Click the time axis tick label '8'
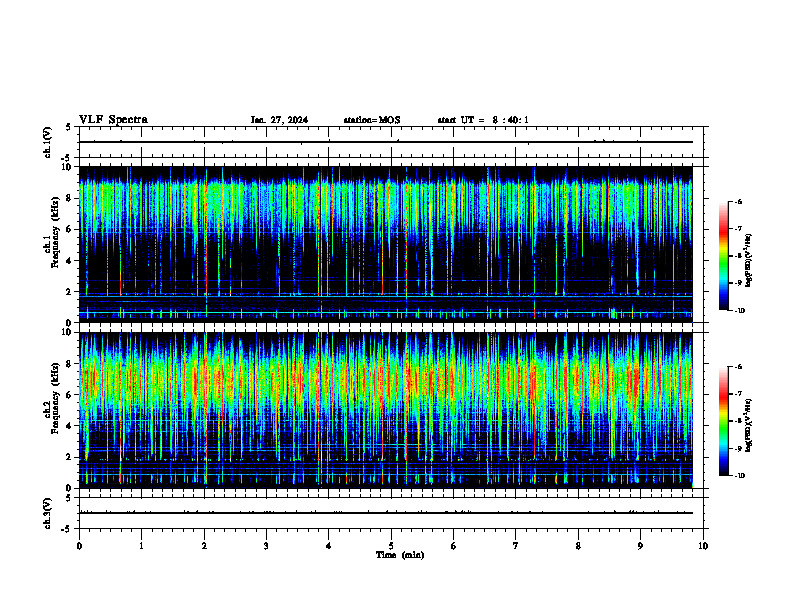This screenshot has height=612, width=792. pos(578,546)
